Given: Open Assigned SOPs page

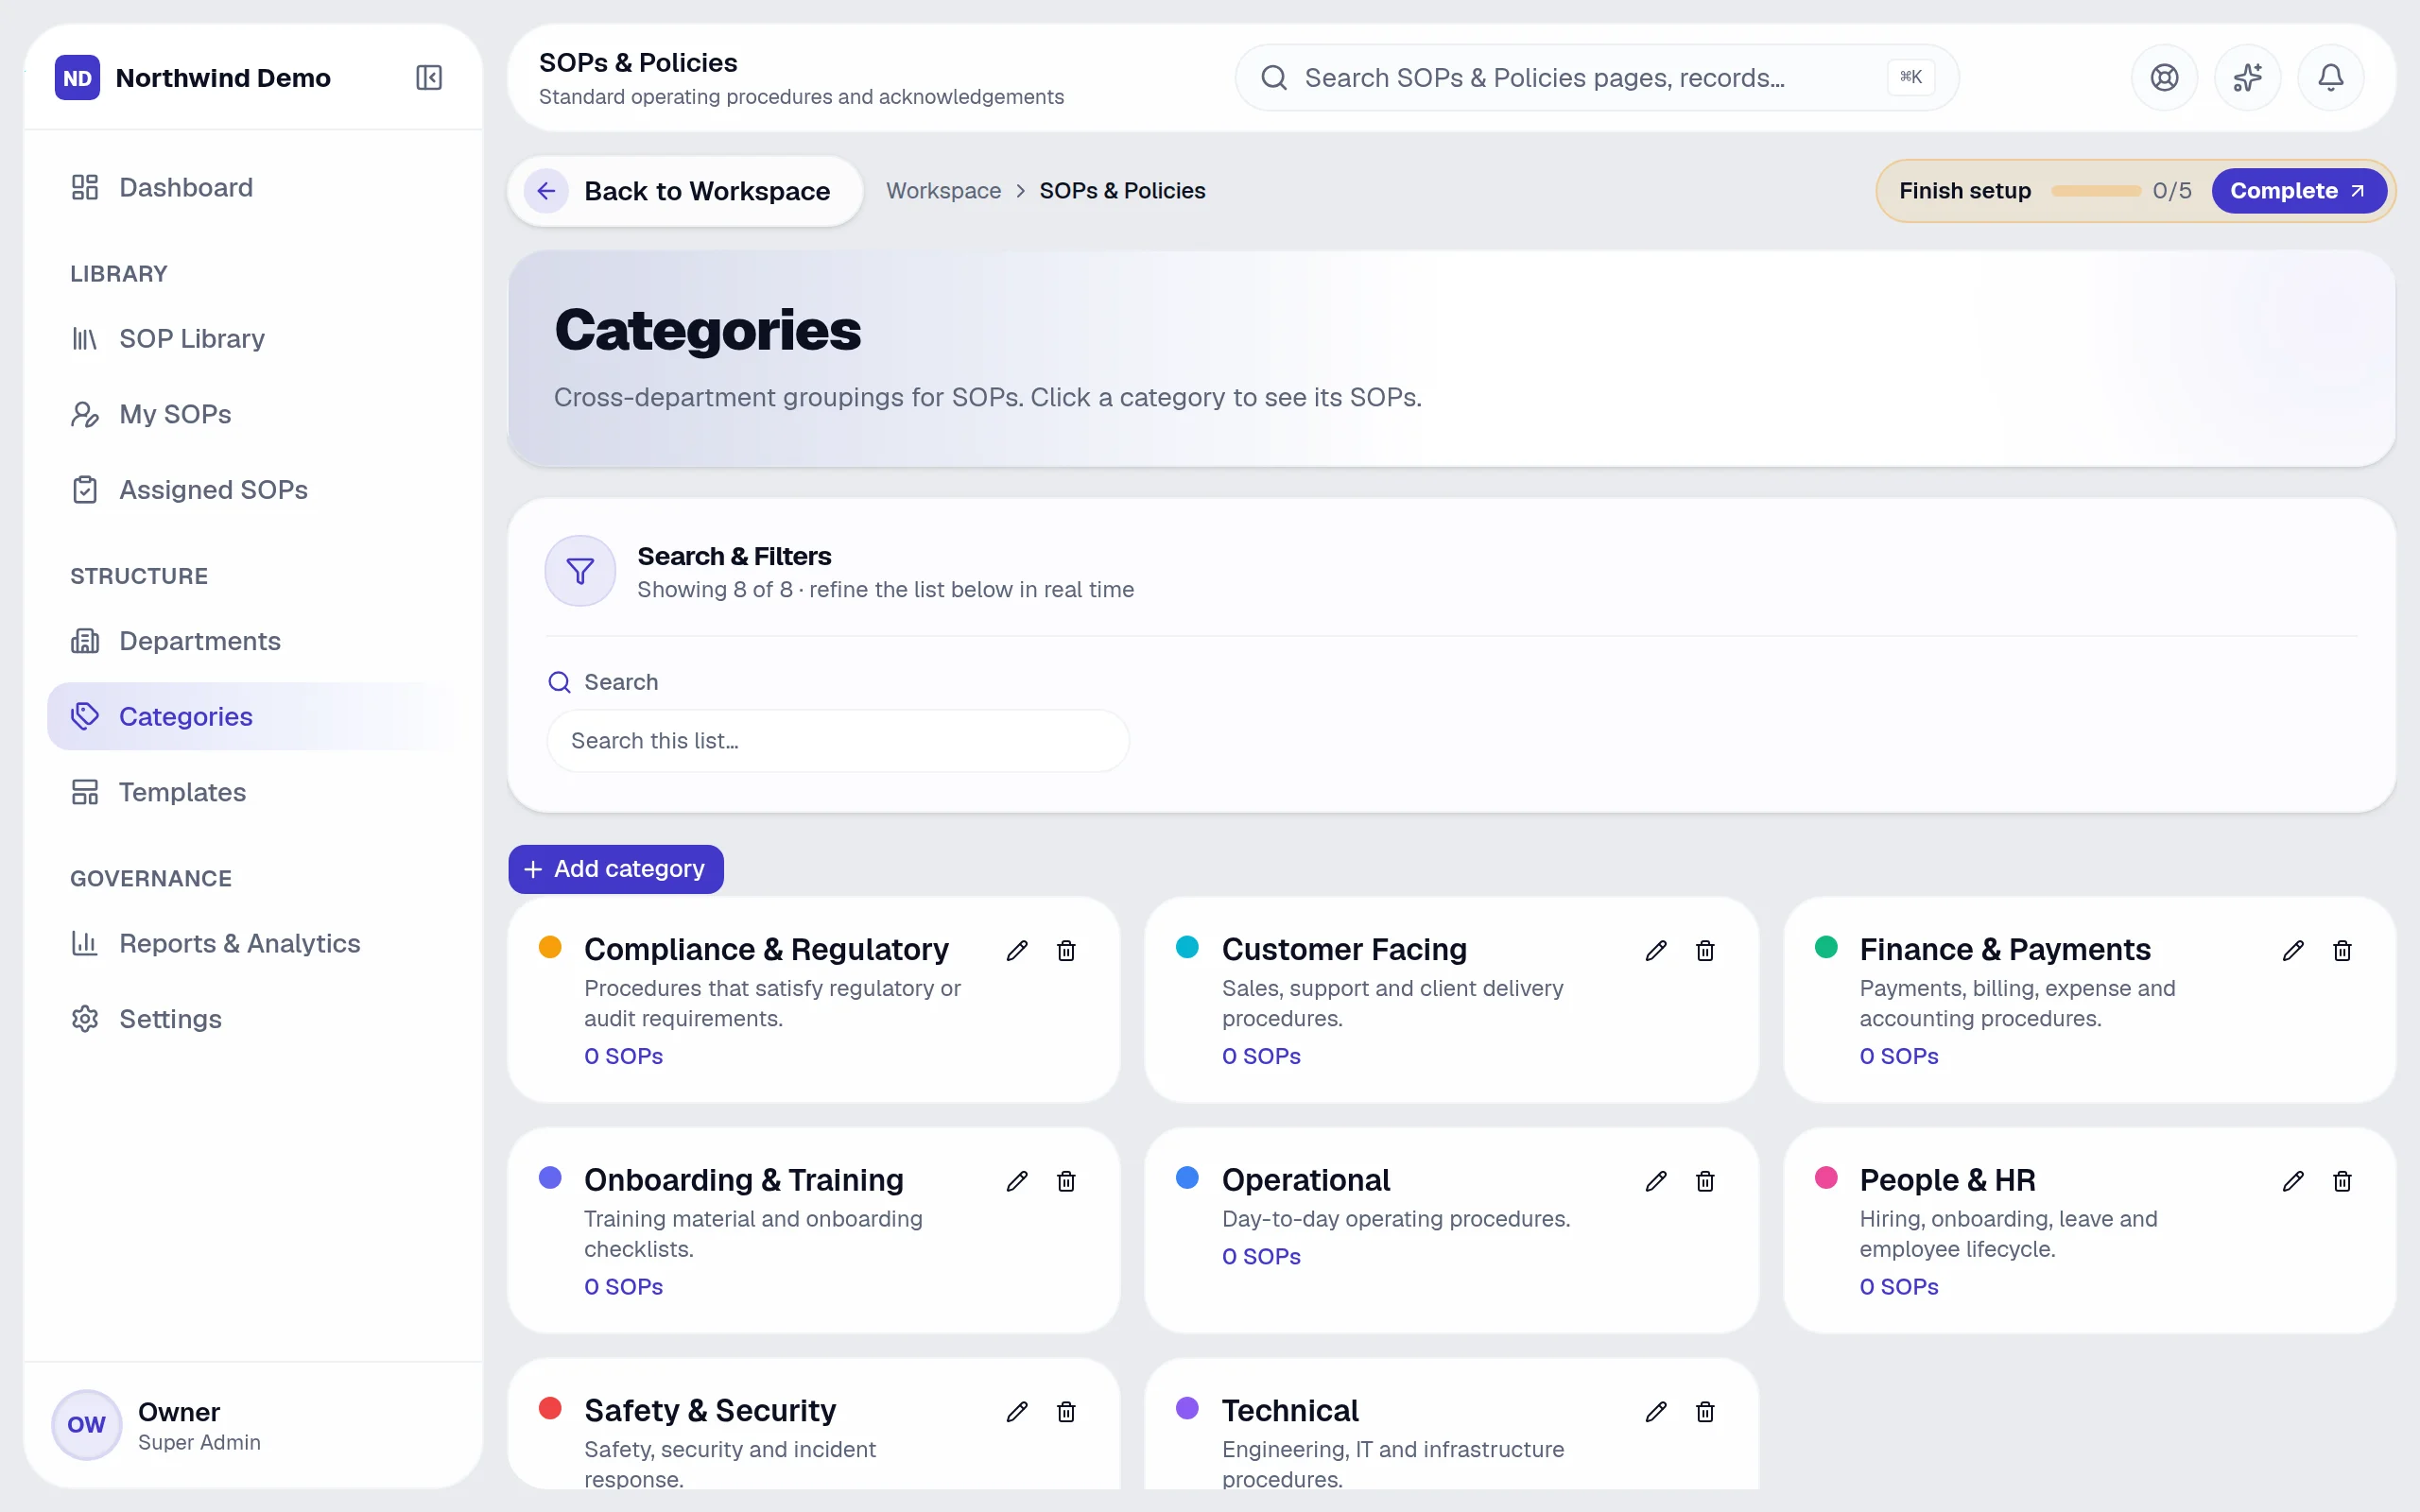Looking at the screenshot, I should [253, 490].
